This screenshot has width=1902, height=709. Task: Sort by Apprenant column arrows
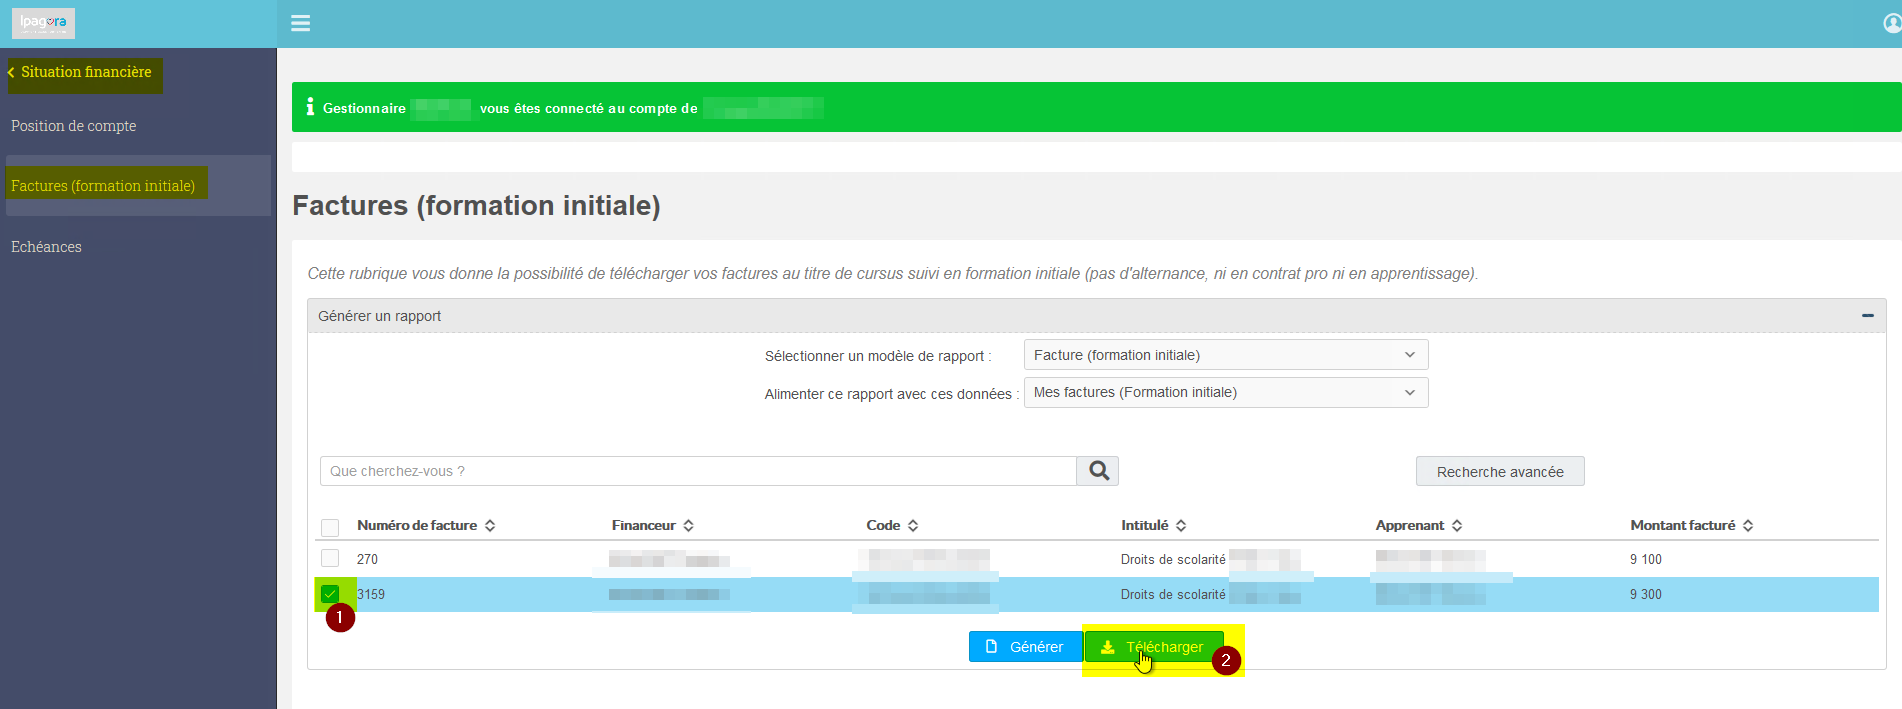point(1457,526)
